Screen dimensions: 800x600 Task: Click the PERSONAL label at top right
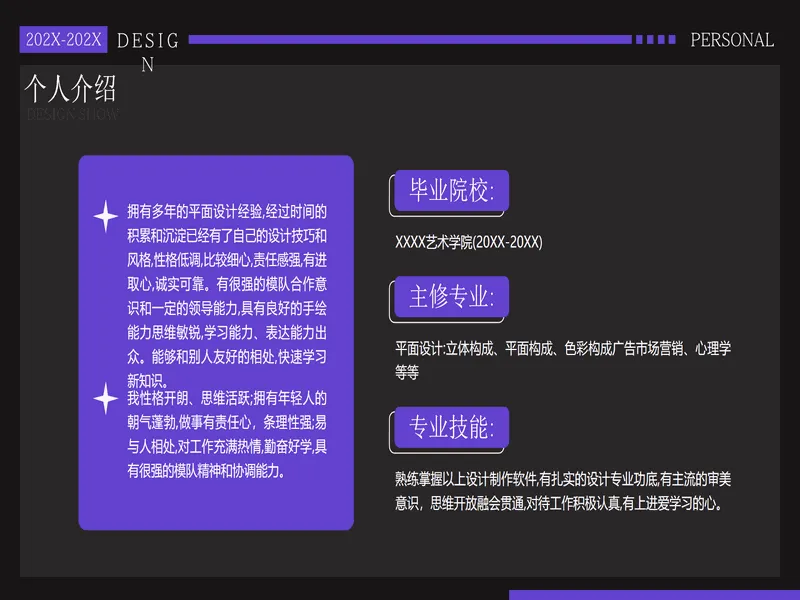coord(732,40)
